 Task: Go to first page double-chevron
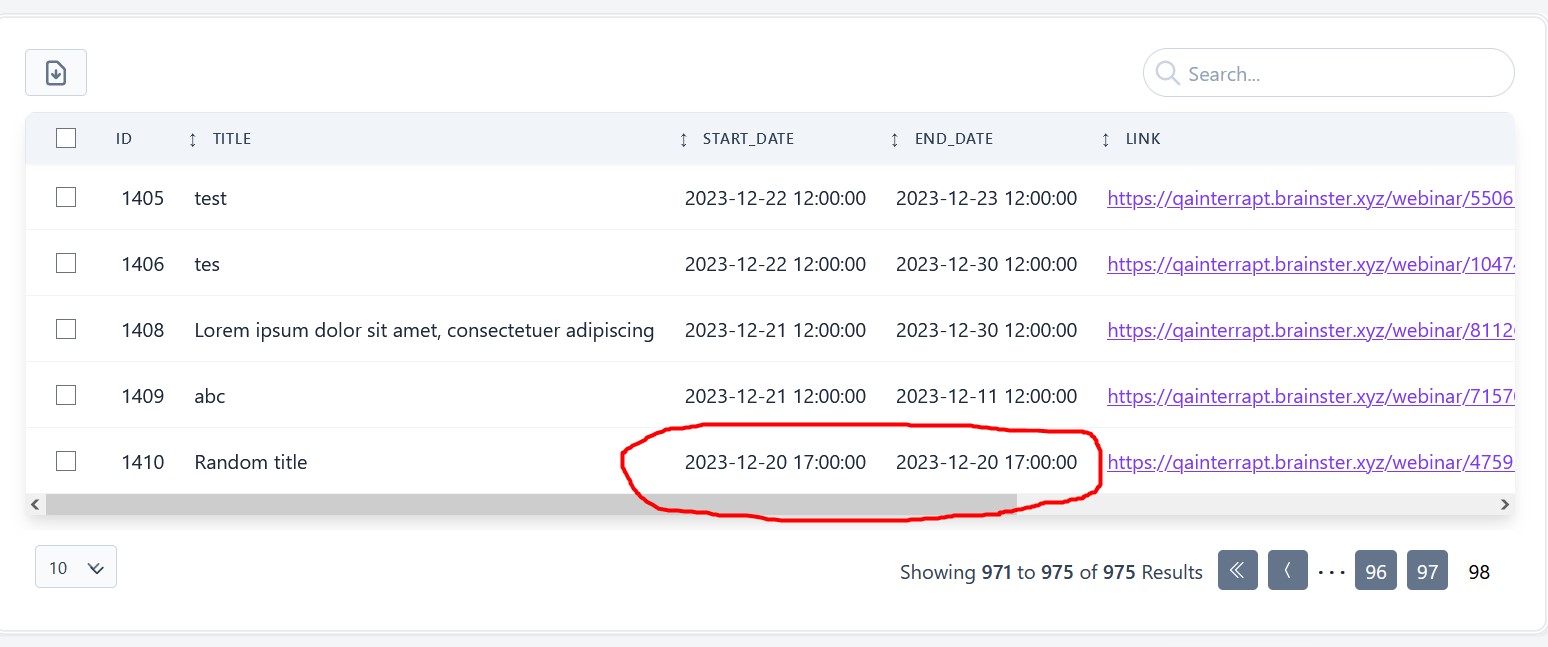(x=1237, y=571)
